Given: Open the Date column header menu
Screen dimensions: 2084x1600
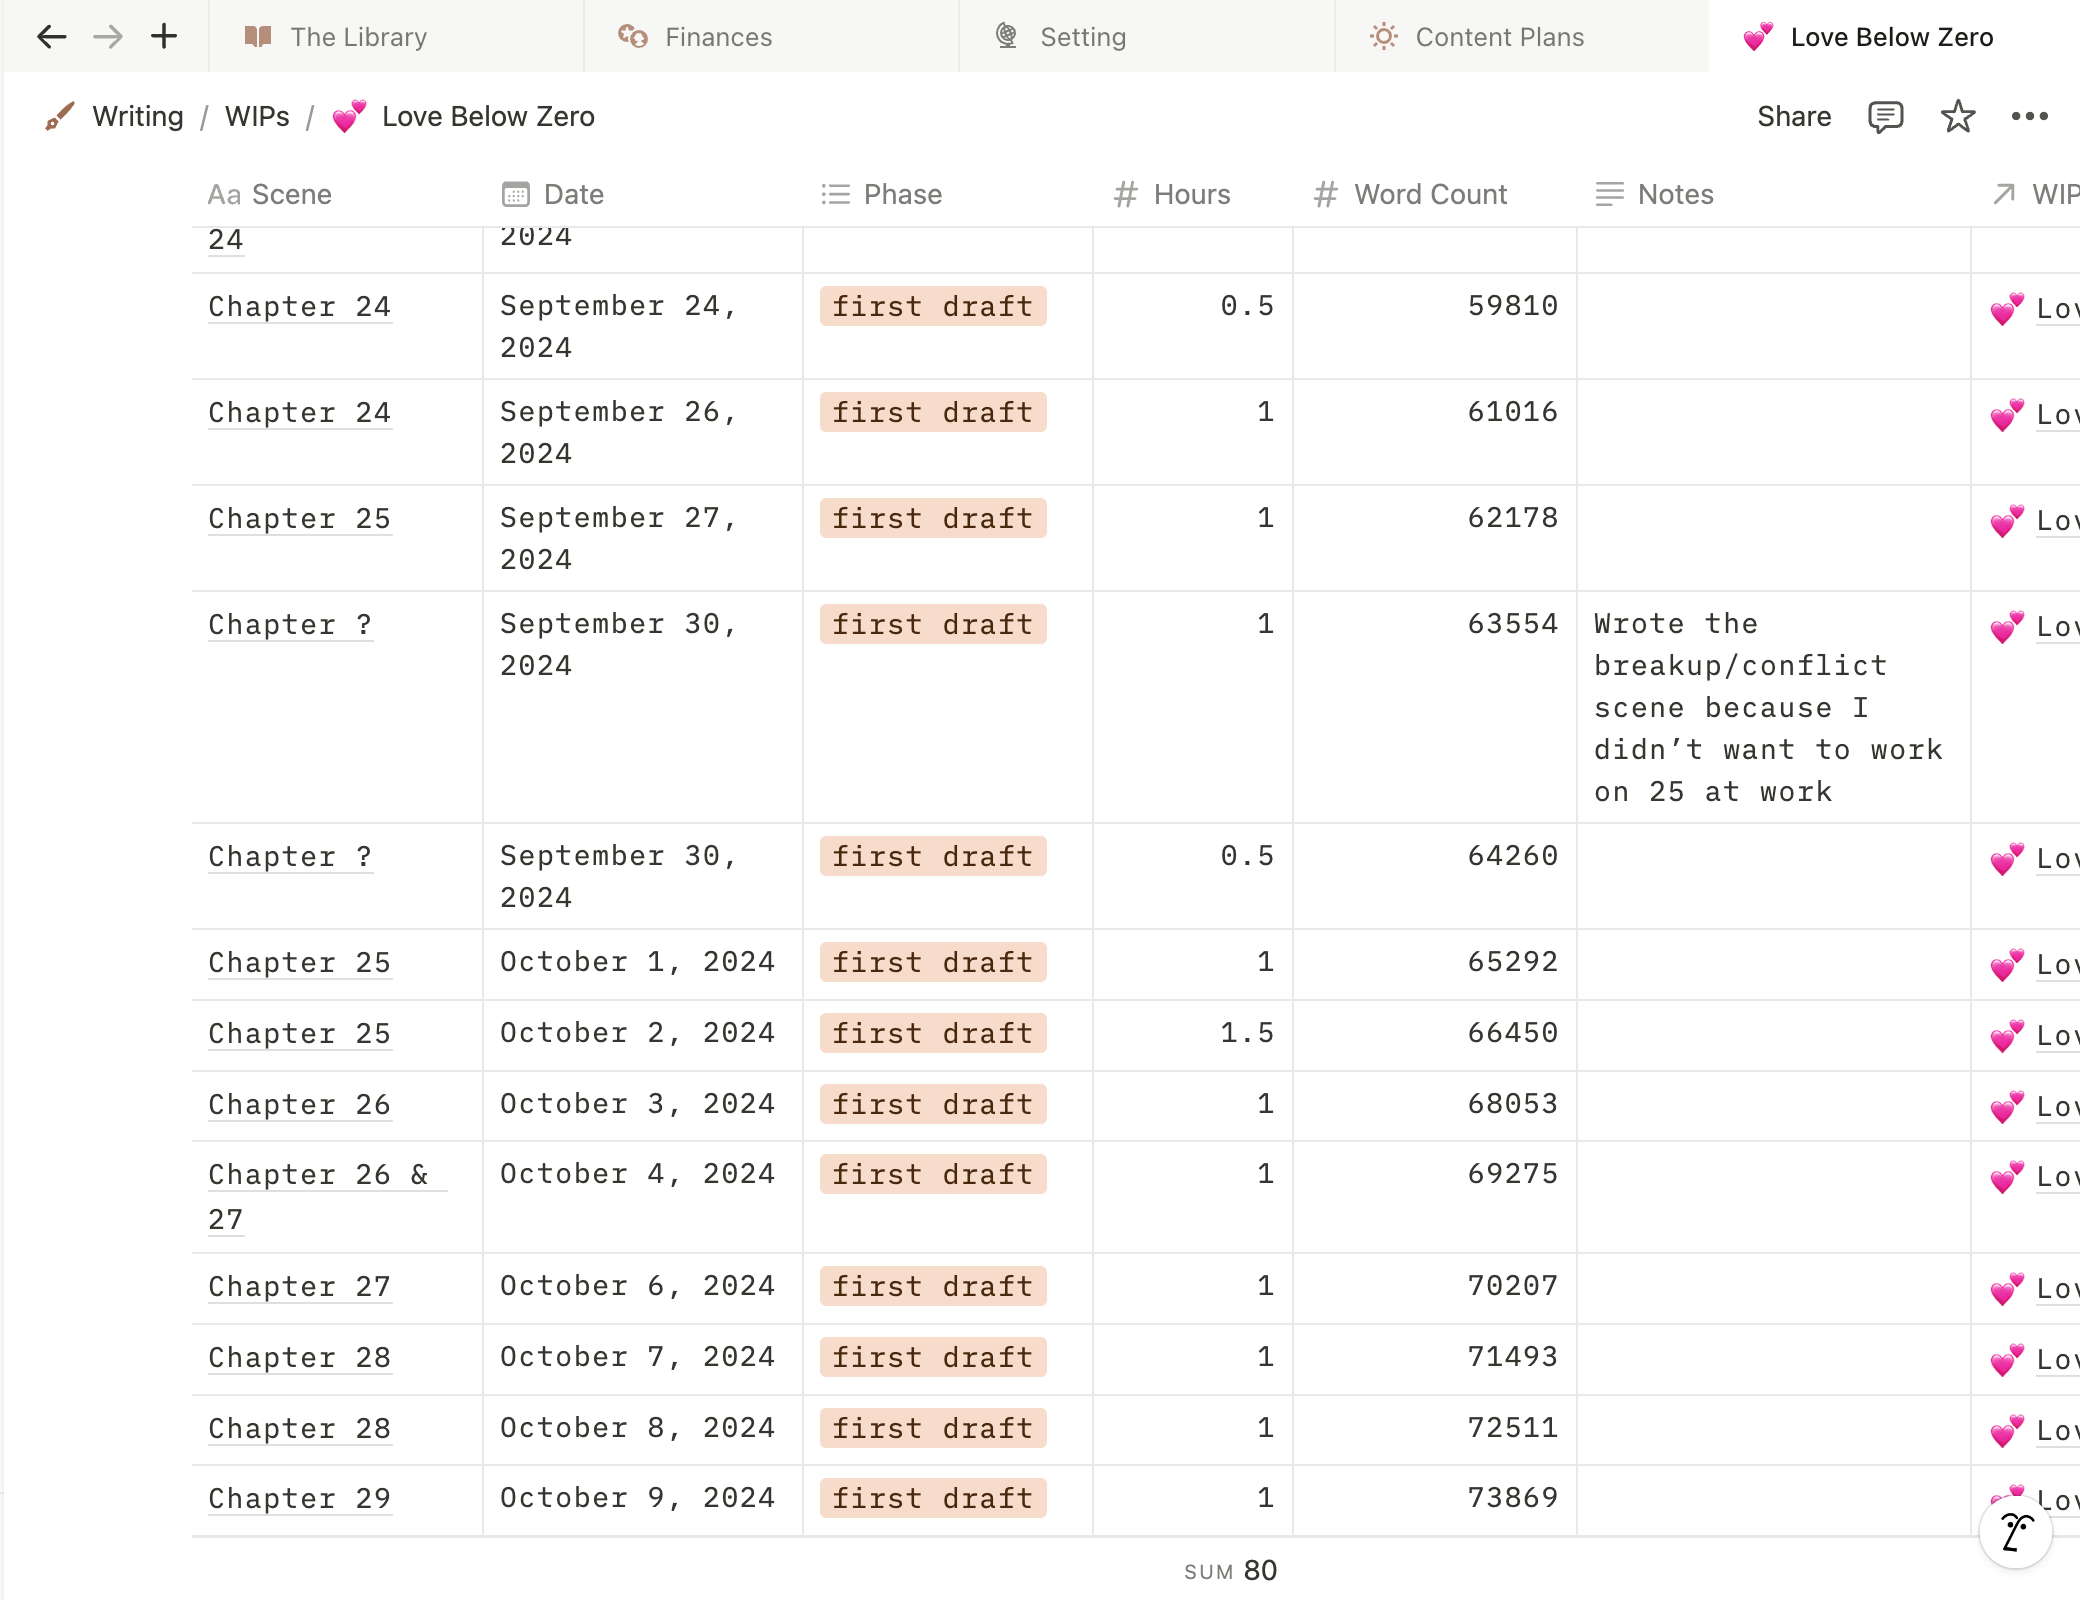Looking at the screenshot, I should click(x=573, y=194).
